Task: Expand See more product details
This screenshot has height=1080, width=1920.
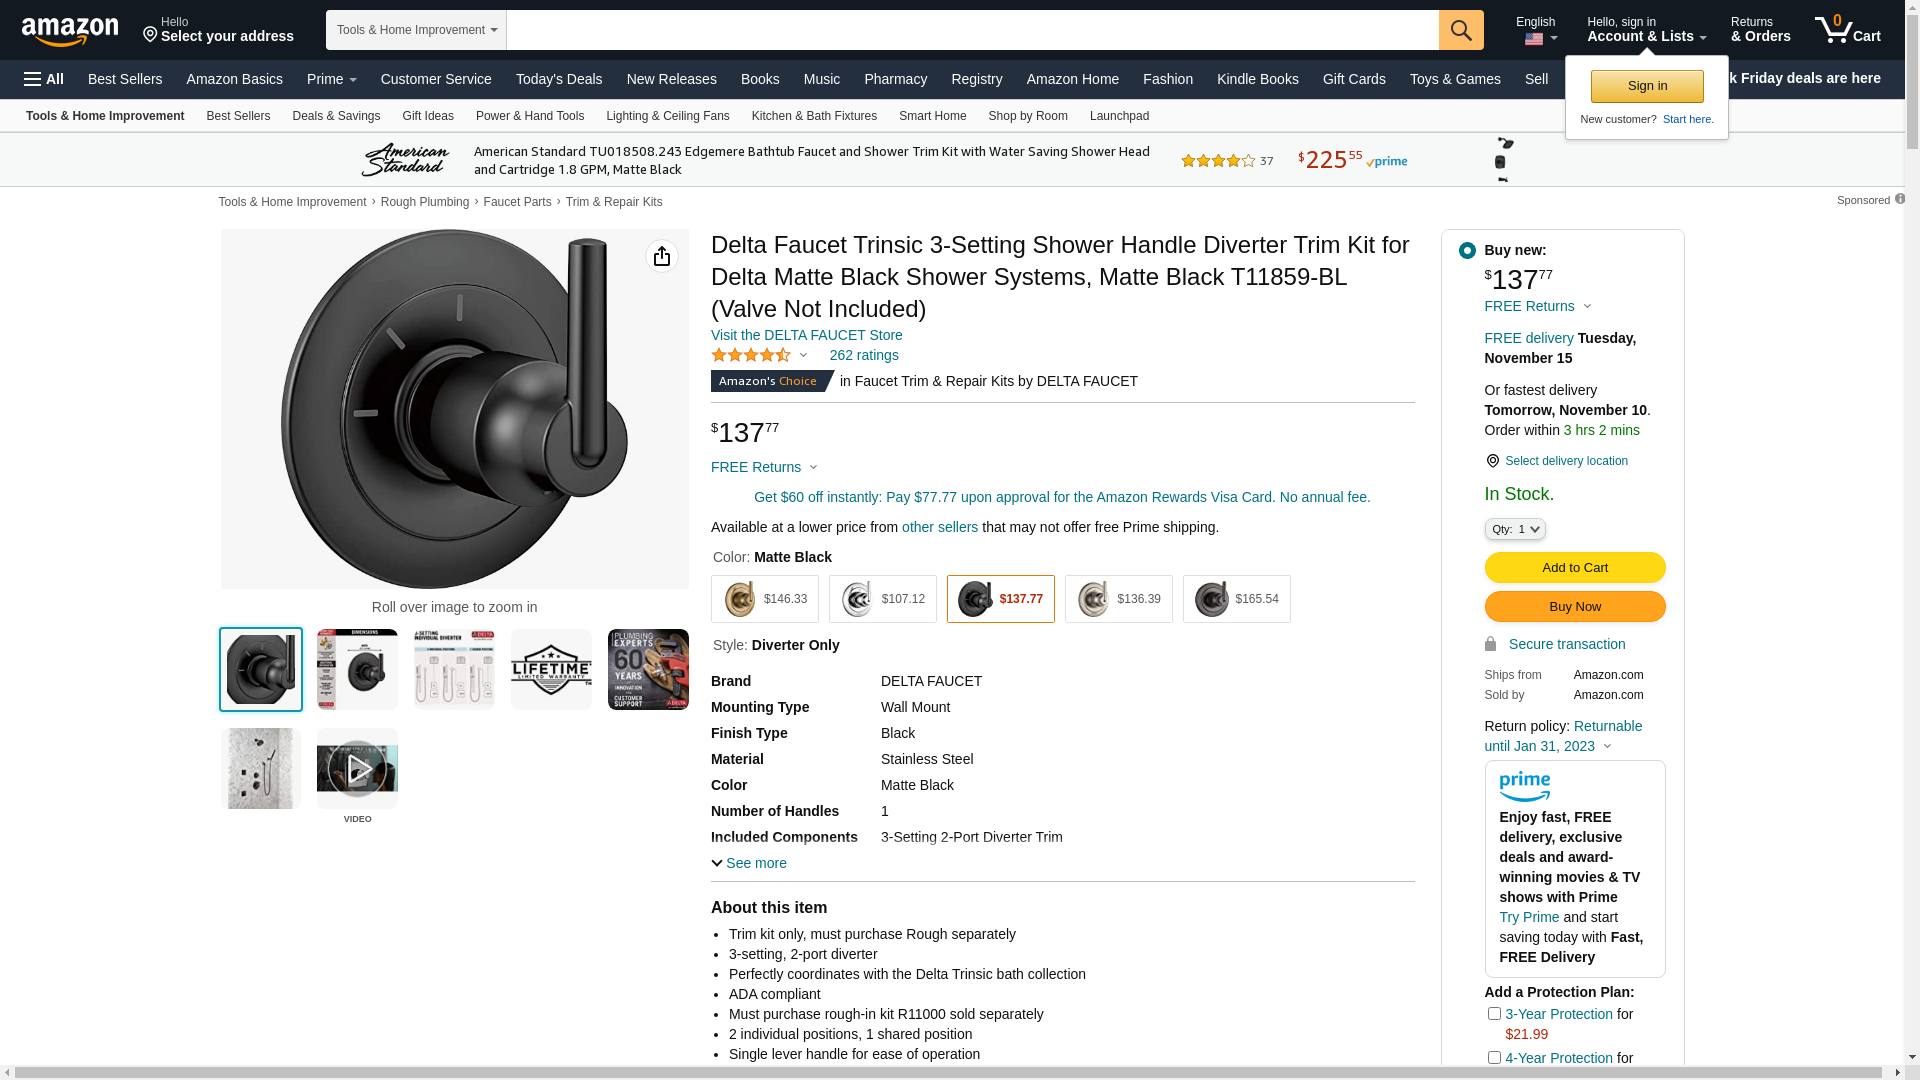Action: 749,863
